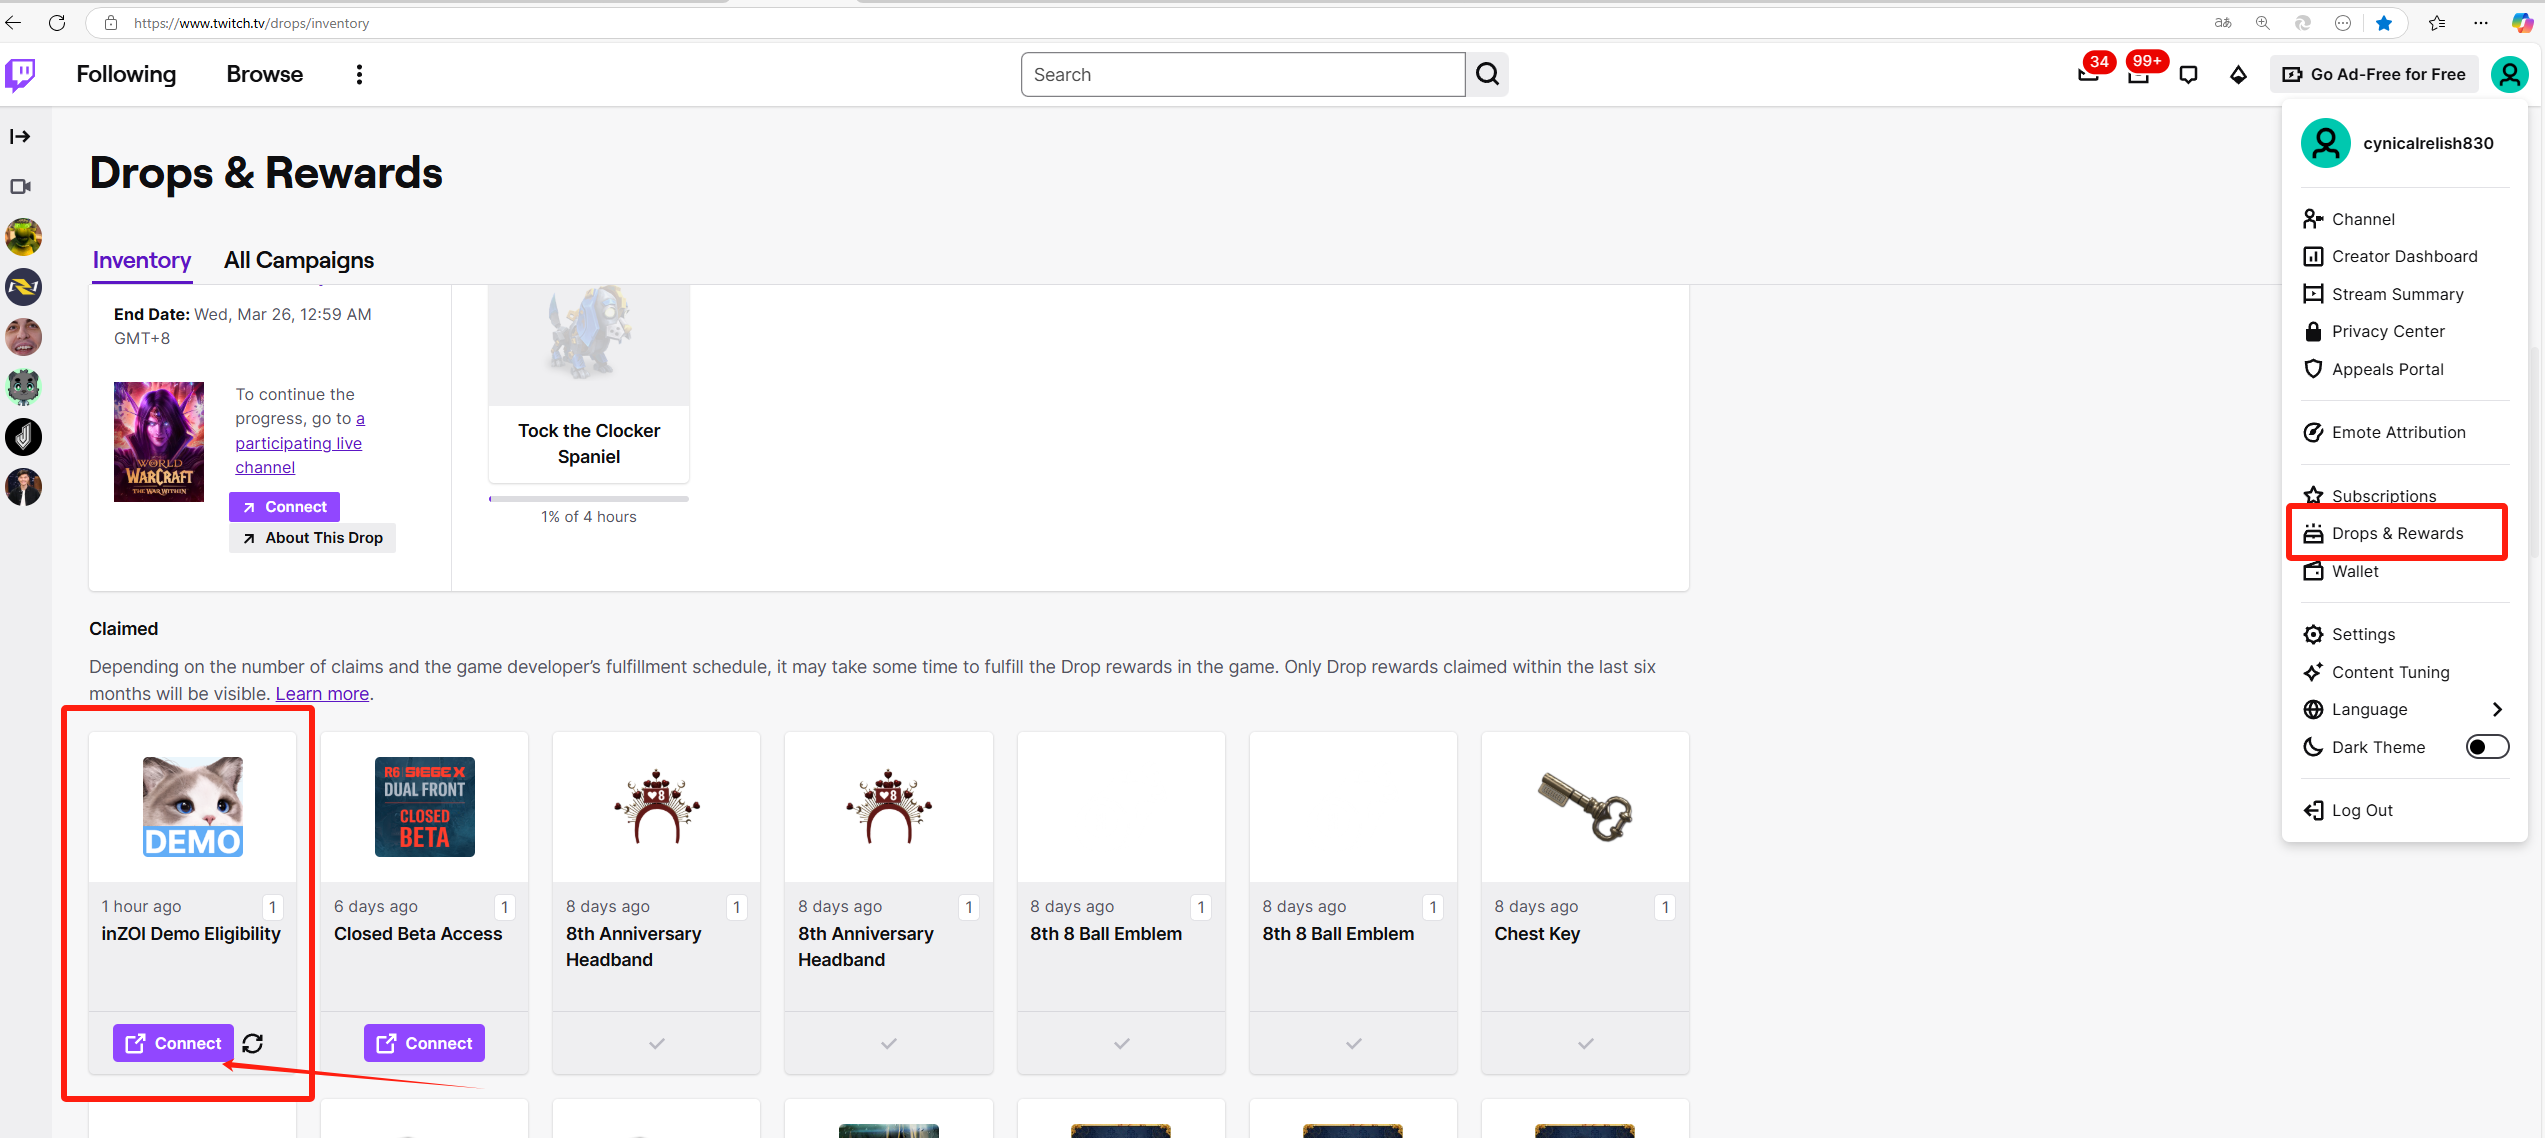Open second followed channel avatar in sidebar

point(23,287)
